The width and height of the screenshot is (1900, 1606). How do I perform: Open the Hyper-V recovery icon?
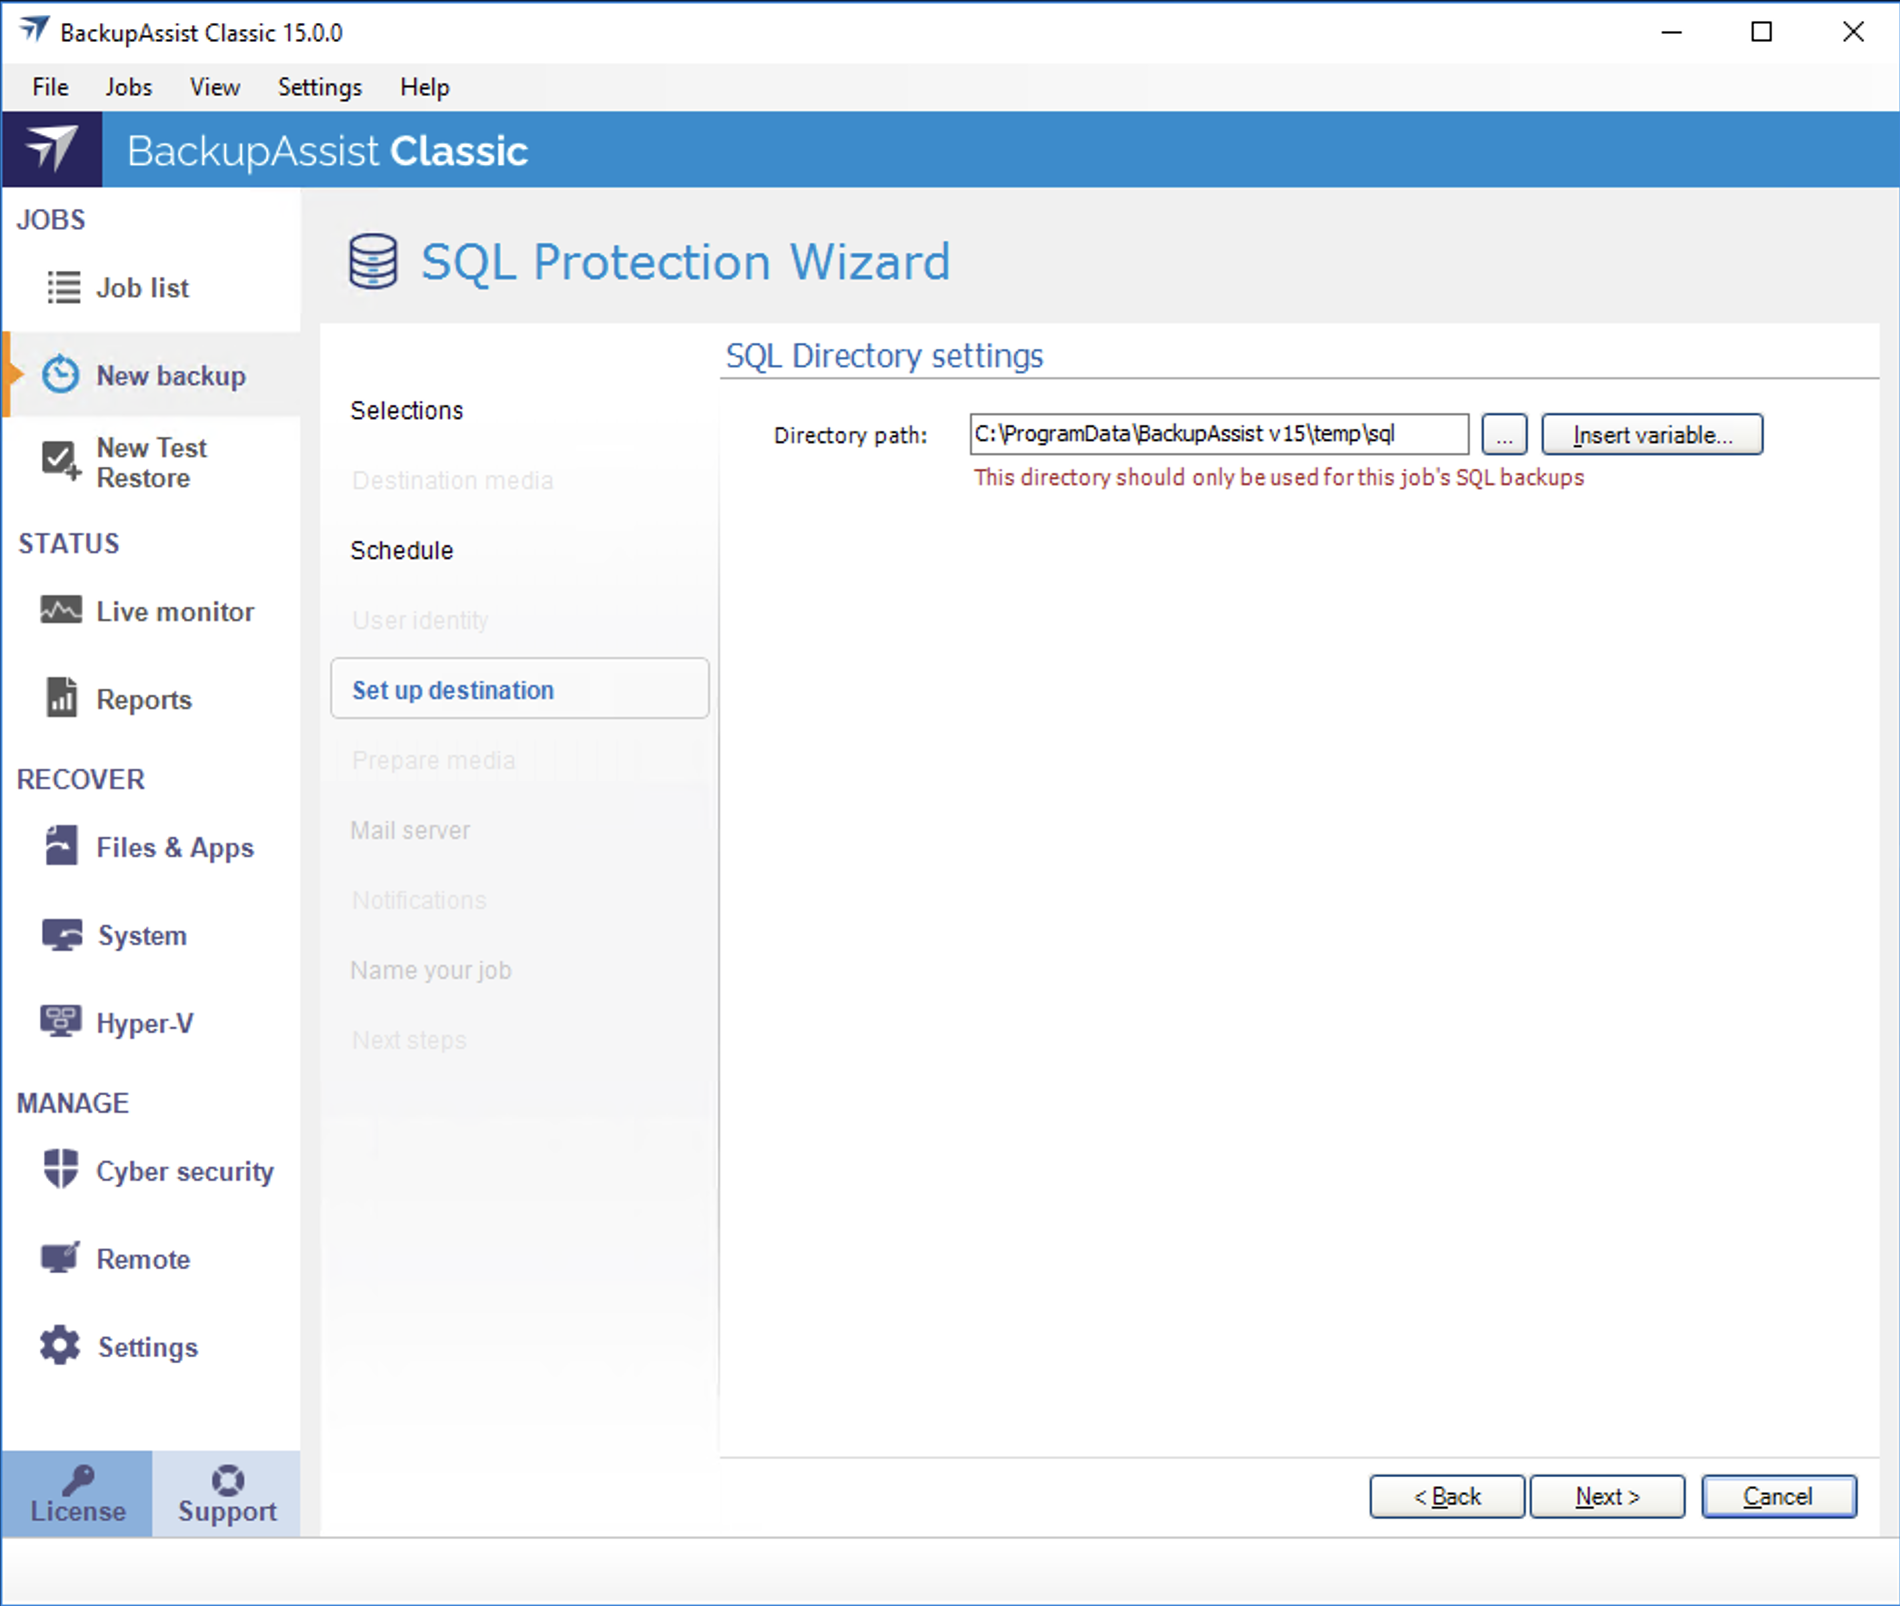(x=60, y=1021)
